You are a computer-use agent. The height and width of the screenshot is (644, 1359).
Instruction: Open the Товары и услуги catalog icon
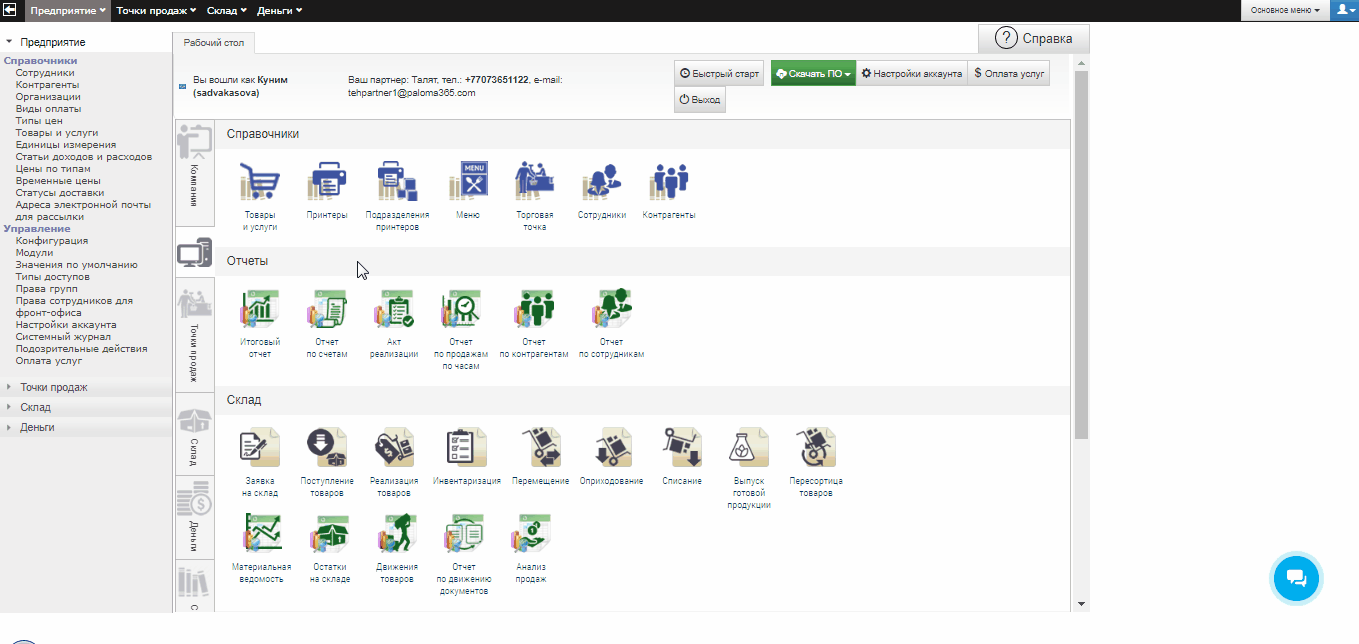tap(259, 183)
